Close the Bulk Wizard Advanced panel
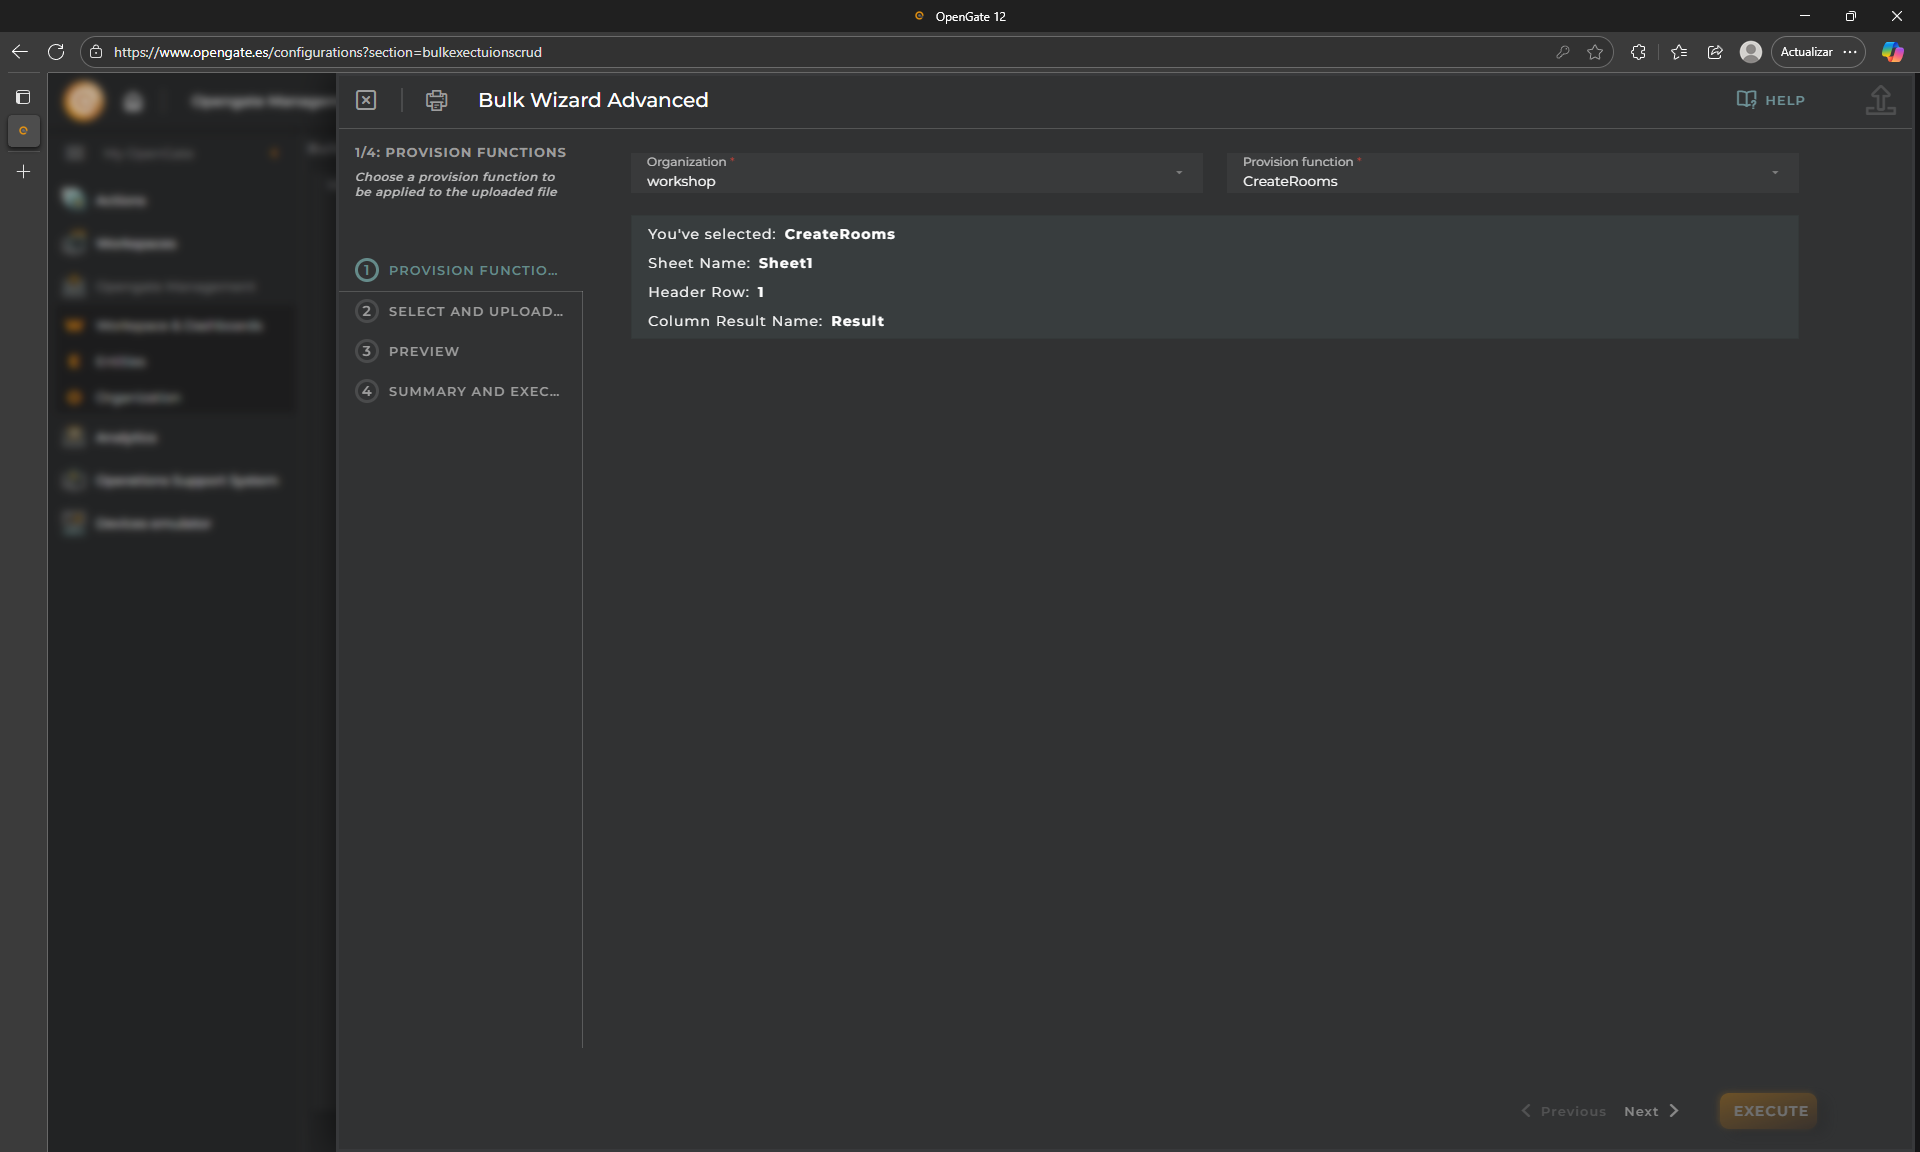 pos(366,100)
